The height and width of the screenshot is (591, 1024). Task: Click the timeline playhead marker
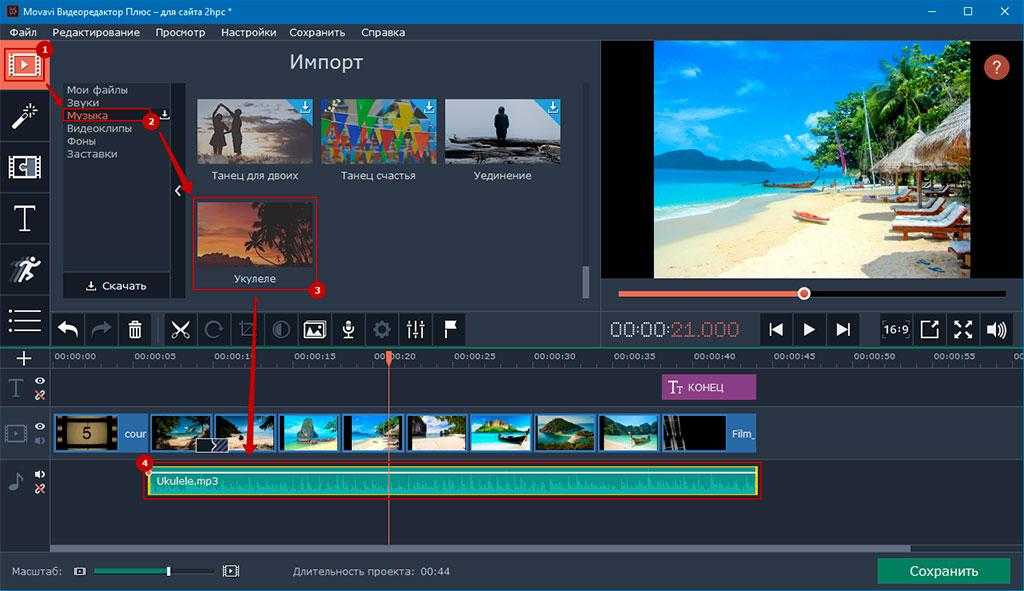tap(389, 358)
